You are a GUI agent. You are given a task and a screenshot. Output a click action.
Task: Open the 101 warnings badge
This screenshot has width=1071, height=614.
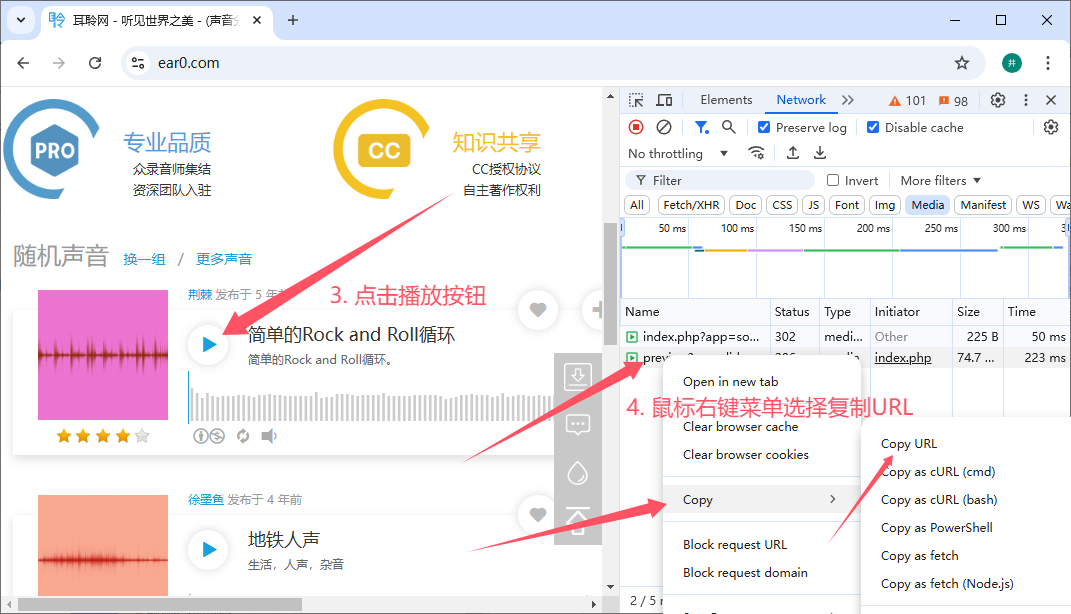(907, 101)
